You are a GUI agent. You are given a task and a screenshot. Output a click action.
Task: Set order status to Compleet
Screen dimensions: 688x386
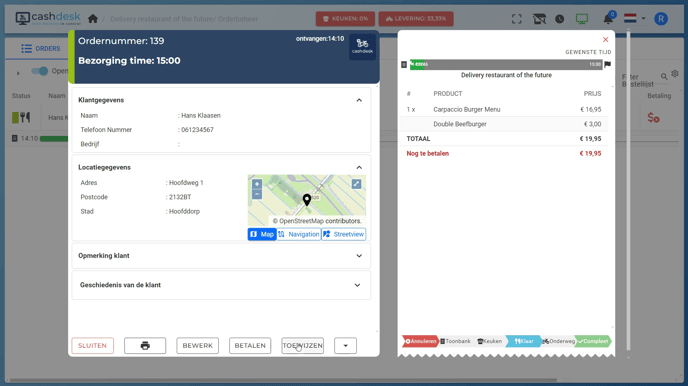tap(593, 341)
